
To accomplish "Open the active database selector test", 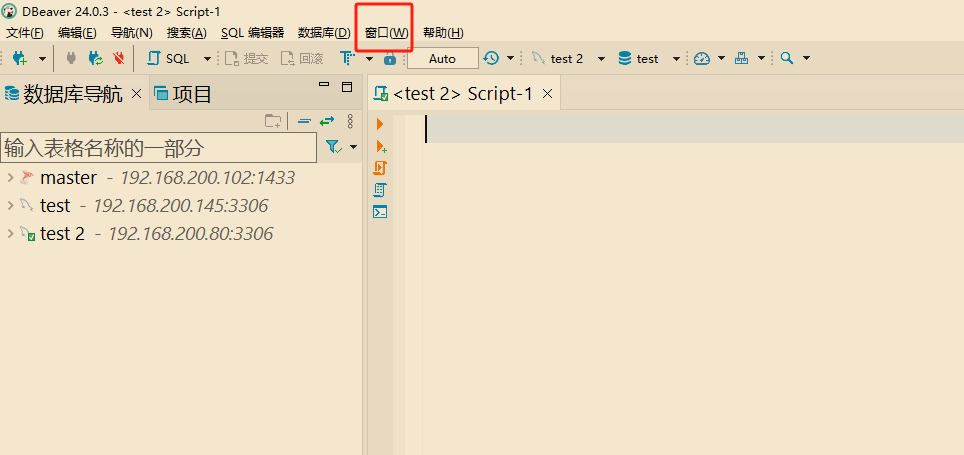I will tap(649, 58).
